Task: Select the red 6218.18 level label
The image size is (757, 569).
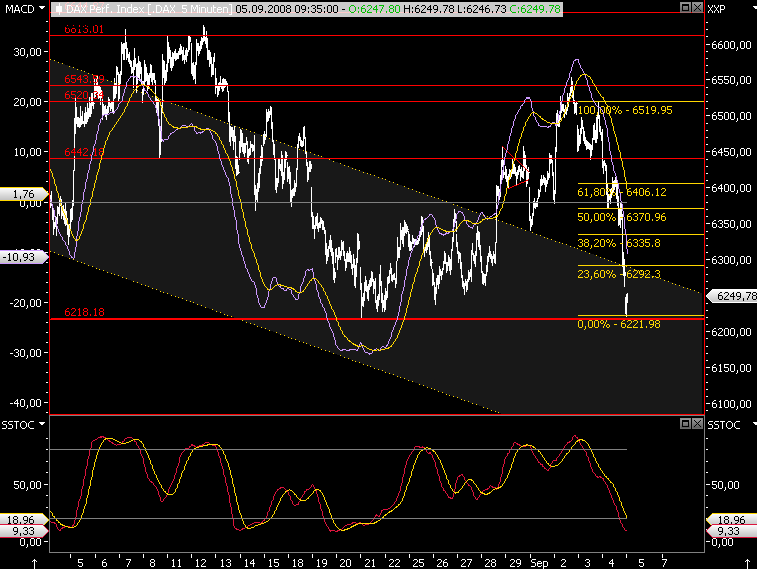Action: 84,312
